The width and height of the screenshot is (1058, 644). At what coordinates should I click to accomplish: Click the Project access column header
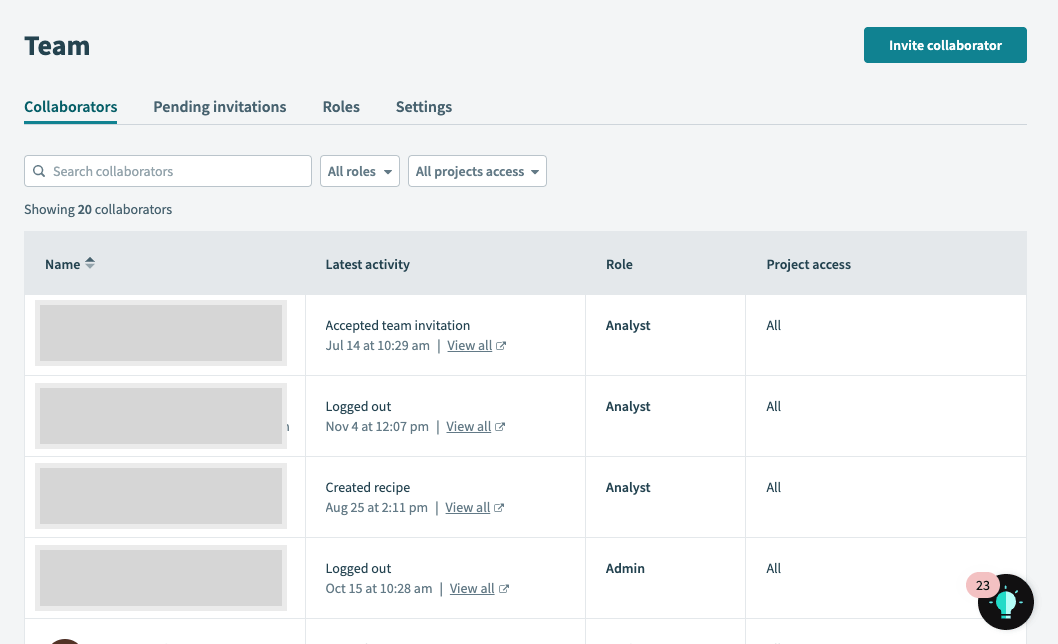(808, 265)
